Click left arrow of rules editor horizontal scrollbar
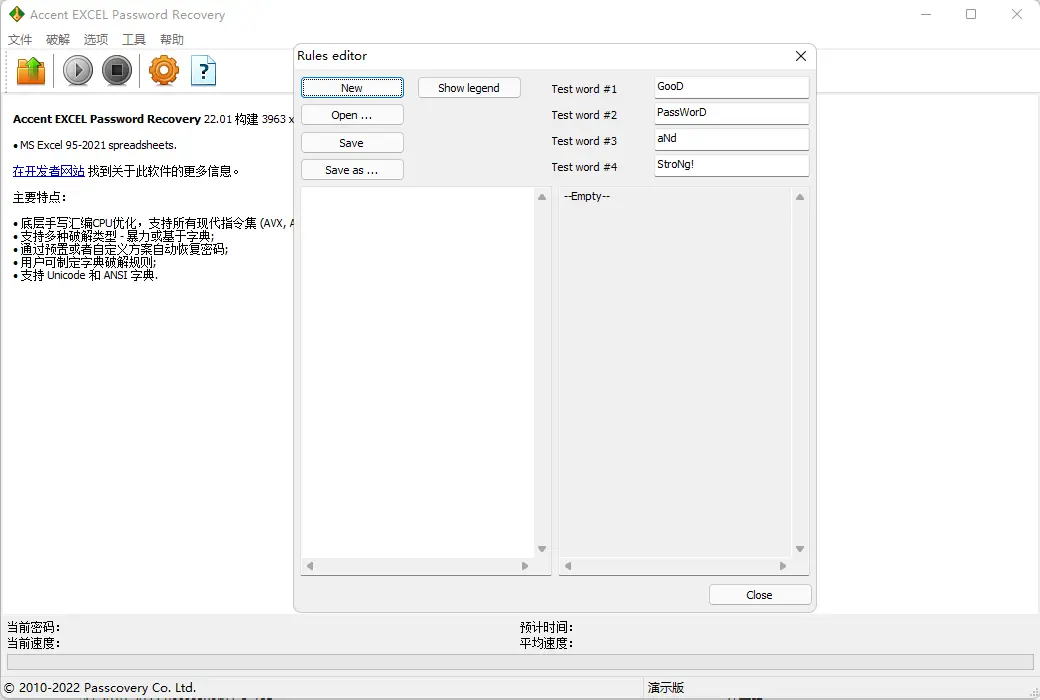 click(310, 566)
